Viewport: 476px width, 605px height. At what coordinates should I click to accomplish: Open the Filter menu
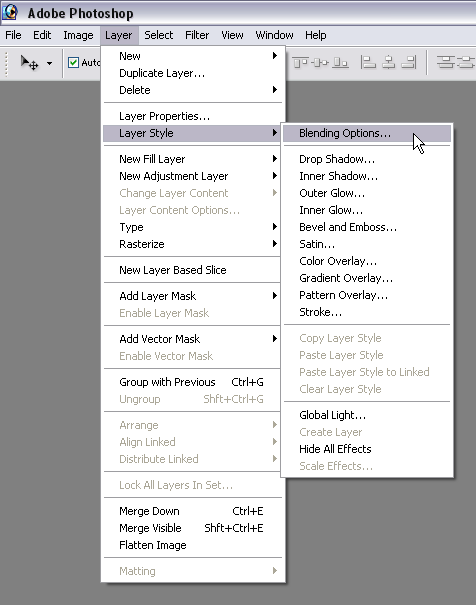point(197,35)
